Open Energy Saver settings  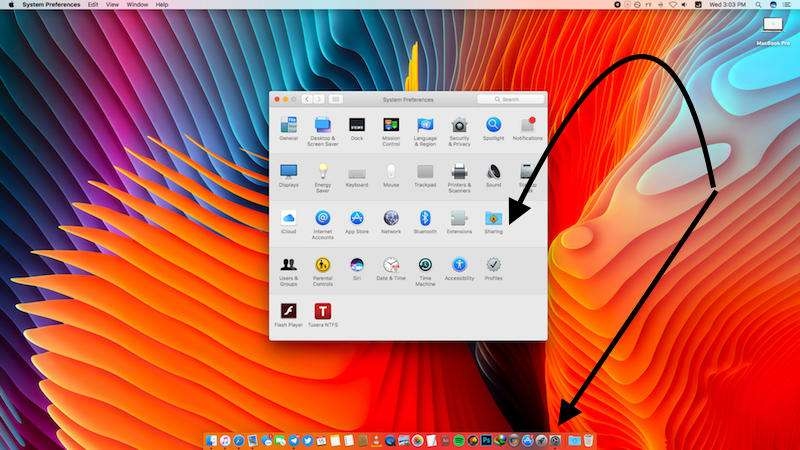(322, 172)
